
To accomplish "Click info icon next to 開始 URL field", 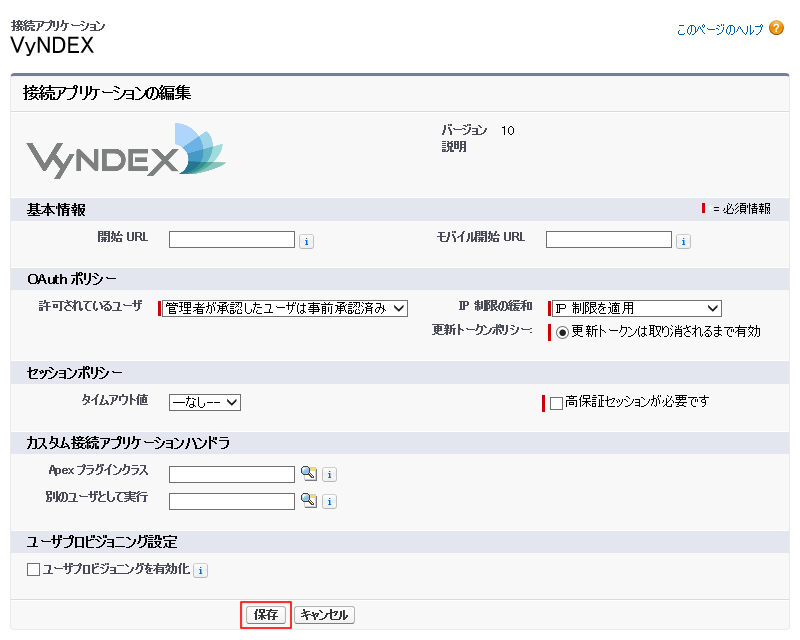I will (x=307, y=241).
